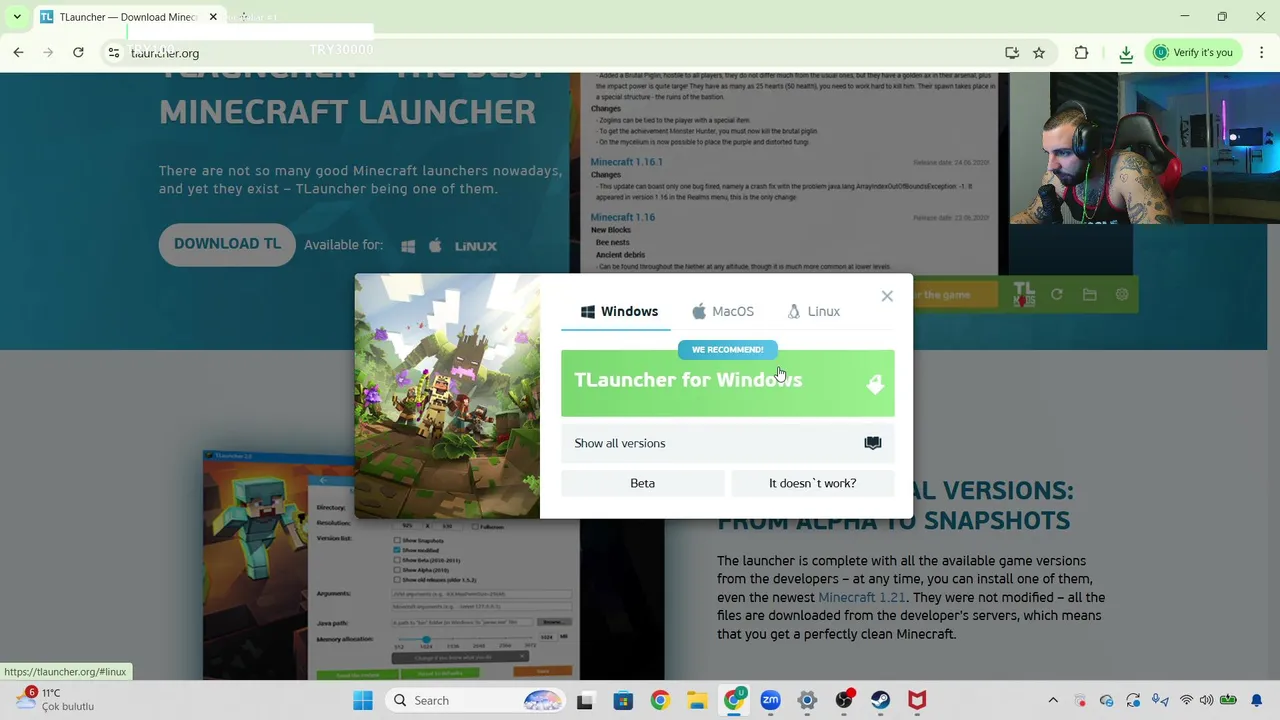Close the download popup with the X
Image resolution: width=1280 pixels, height=720 pixels.
[x=887, y=296]
